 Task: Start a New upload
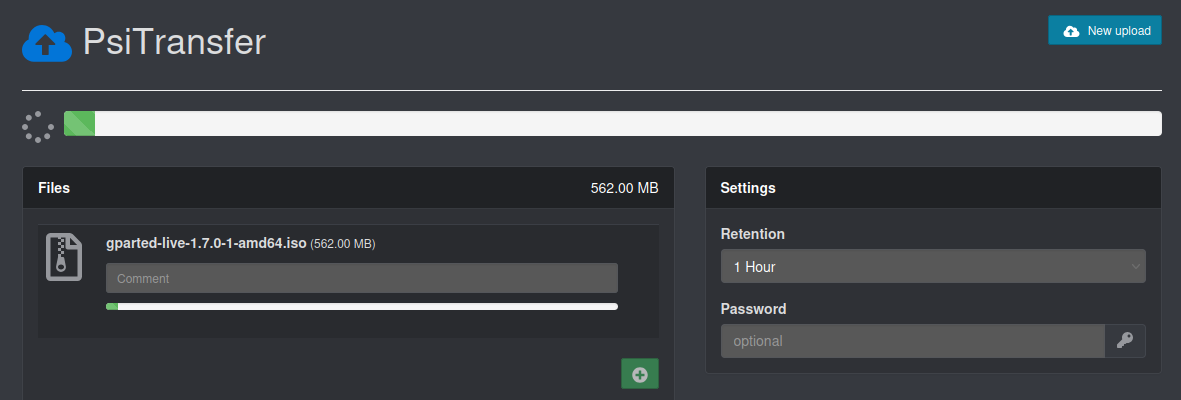point(1104,31)
